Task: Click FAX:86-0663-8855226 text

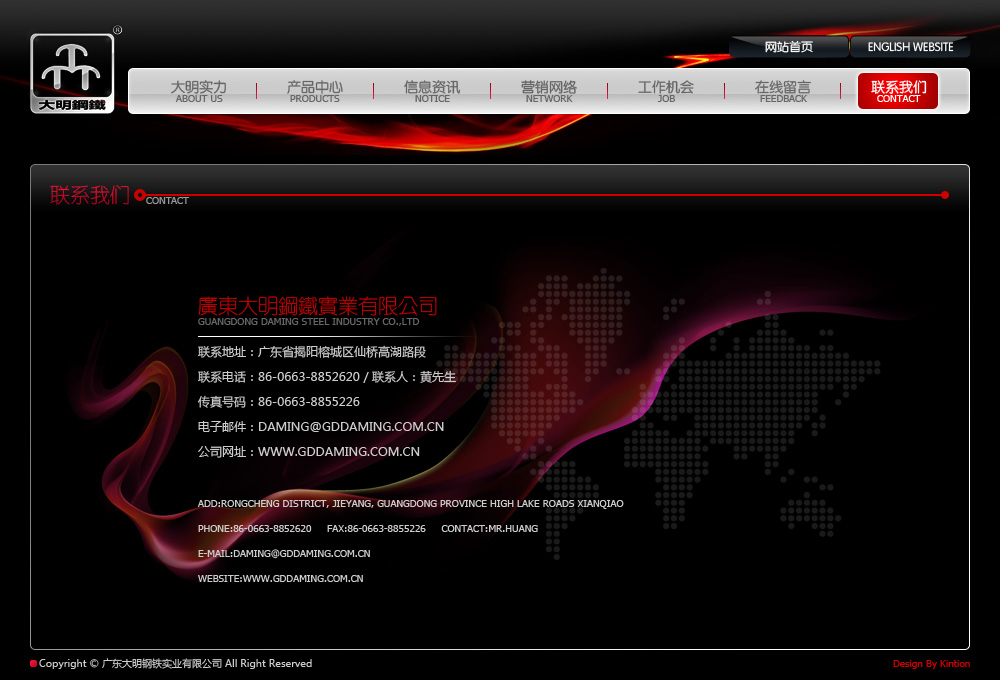Action: (376, 529)
